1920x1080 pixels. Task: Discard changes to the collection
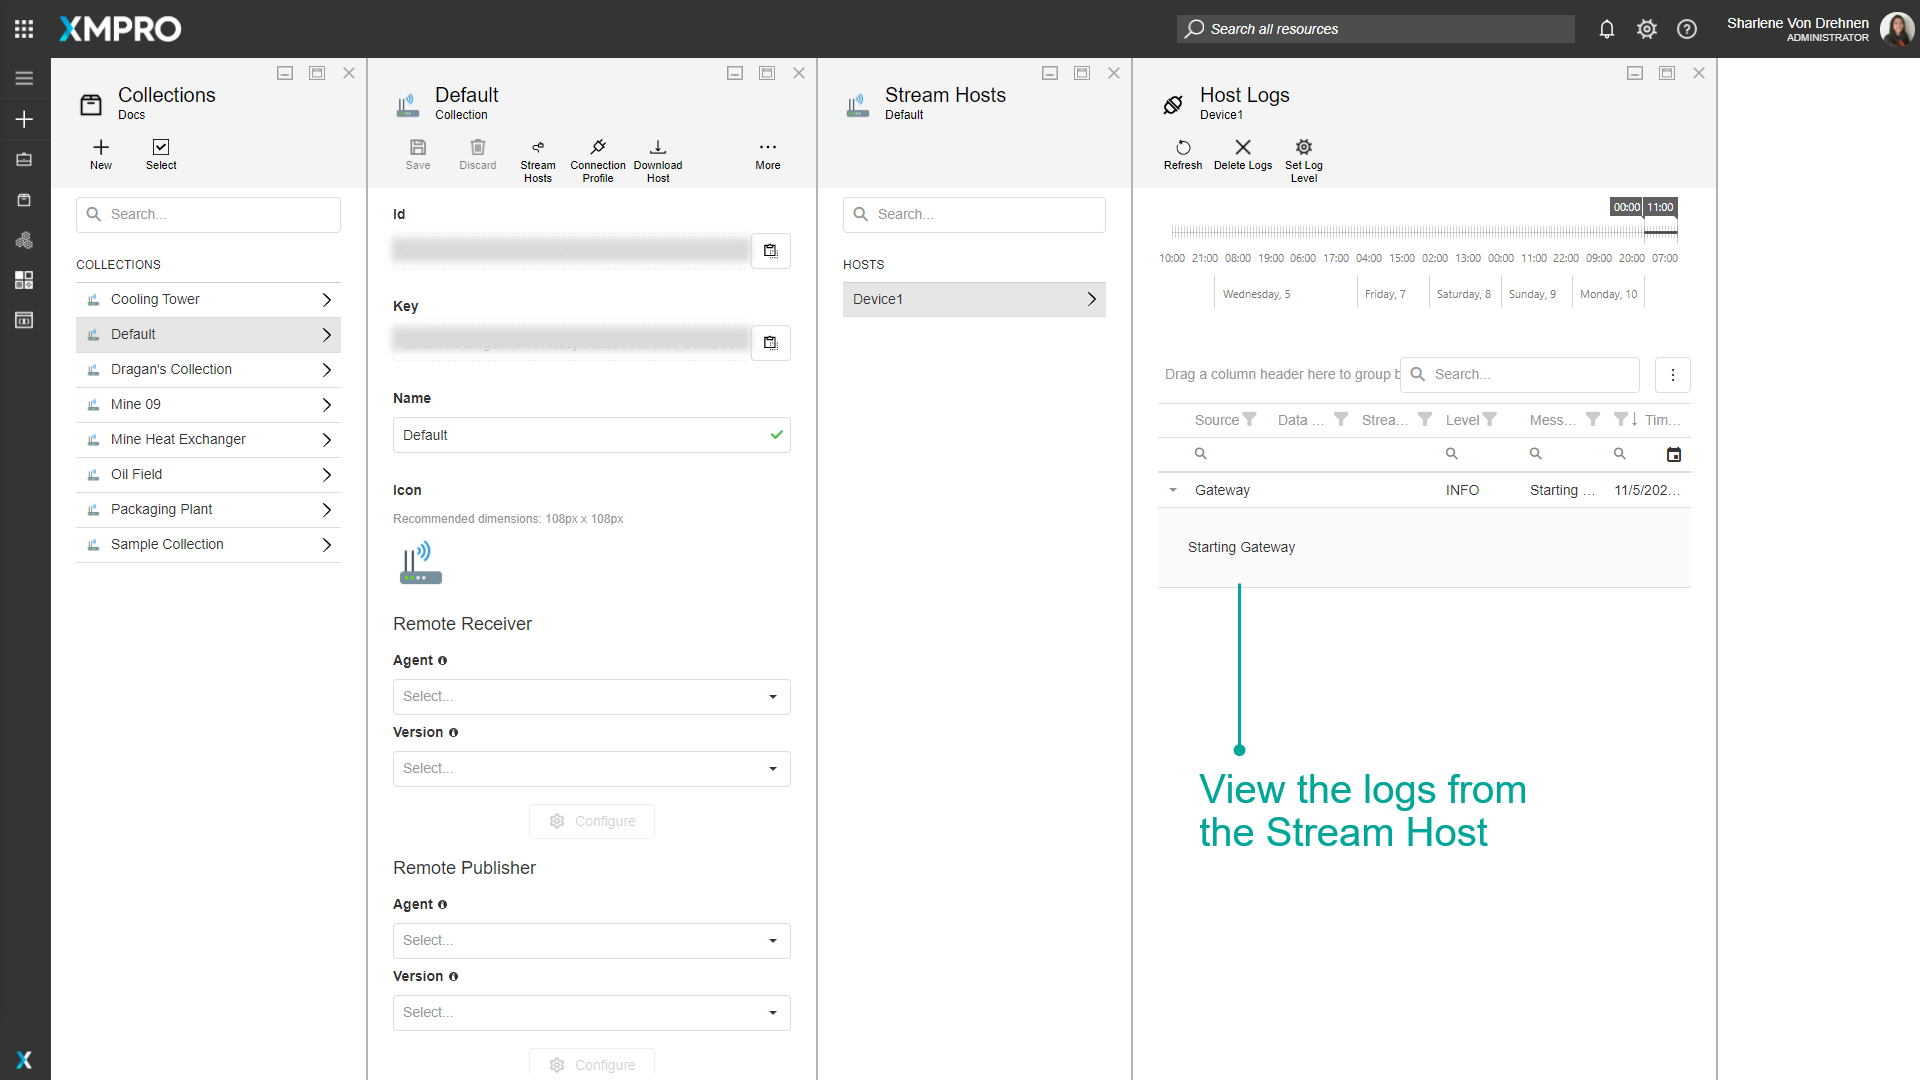pos(477,155)
